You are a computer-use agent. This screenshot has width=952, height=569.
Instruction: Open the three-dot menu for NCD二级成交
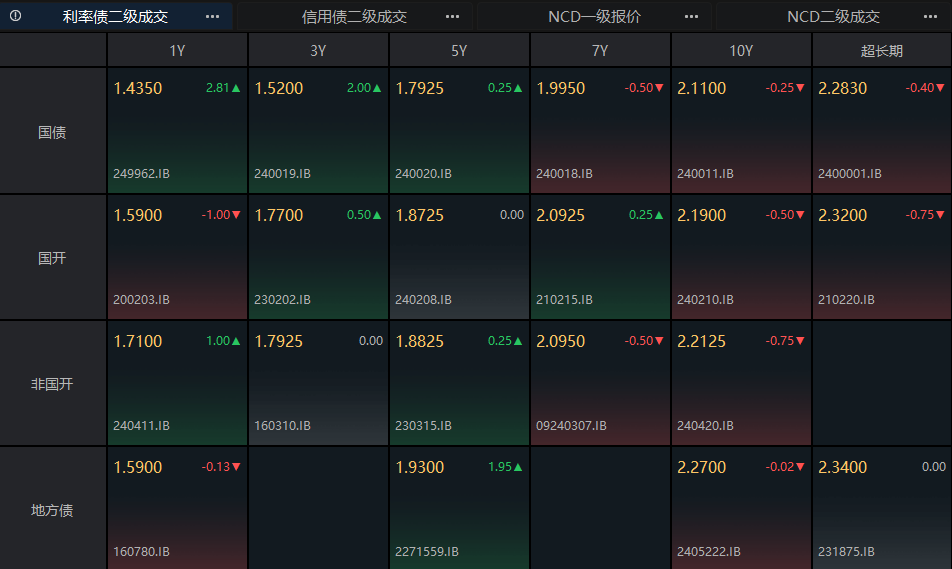coord(931,16)
